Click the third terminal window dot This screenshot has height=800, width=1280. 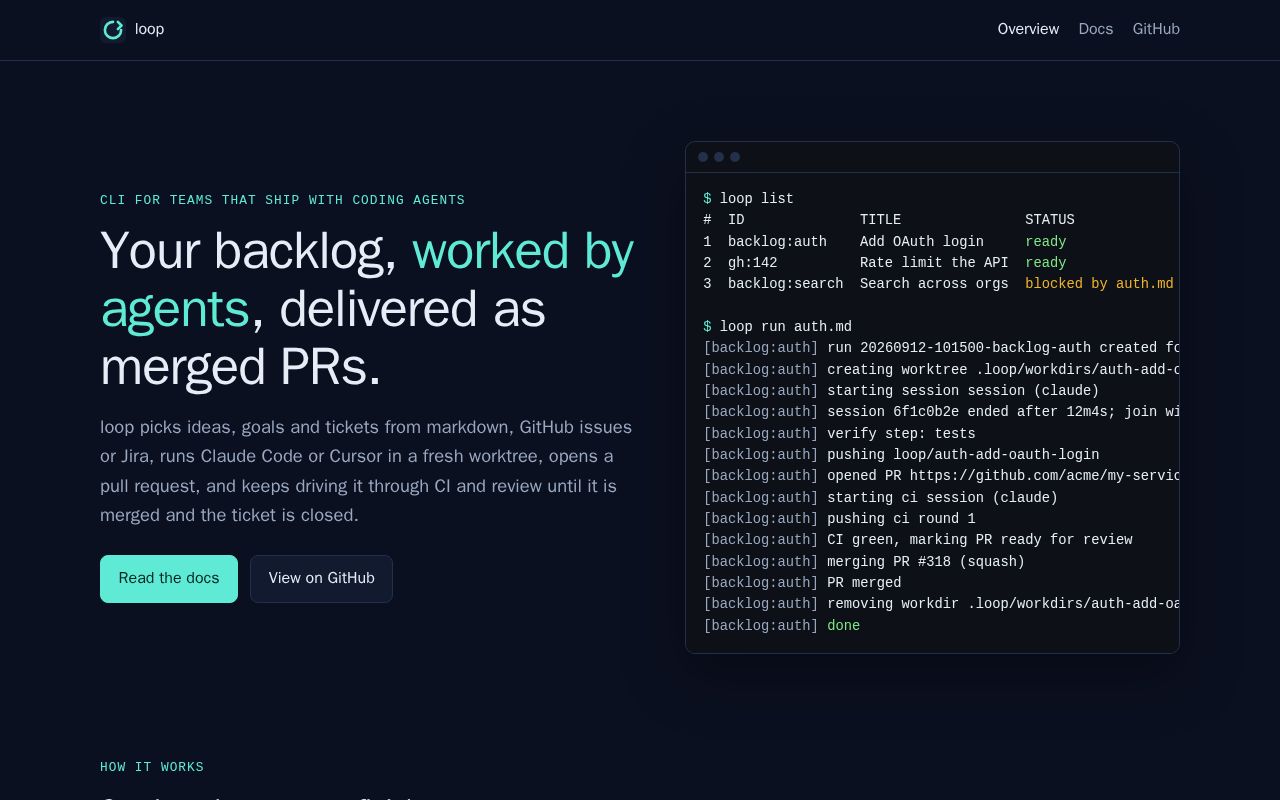click(x=735, y=157)
